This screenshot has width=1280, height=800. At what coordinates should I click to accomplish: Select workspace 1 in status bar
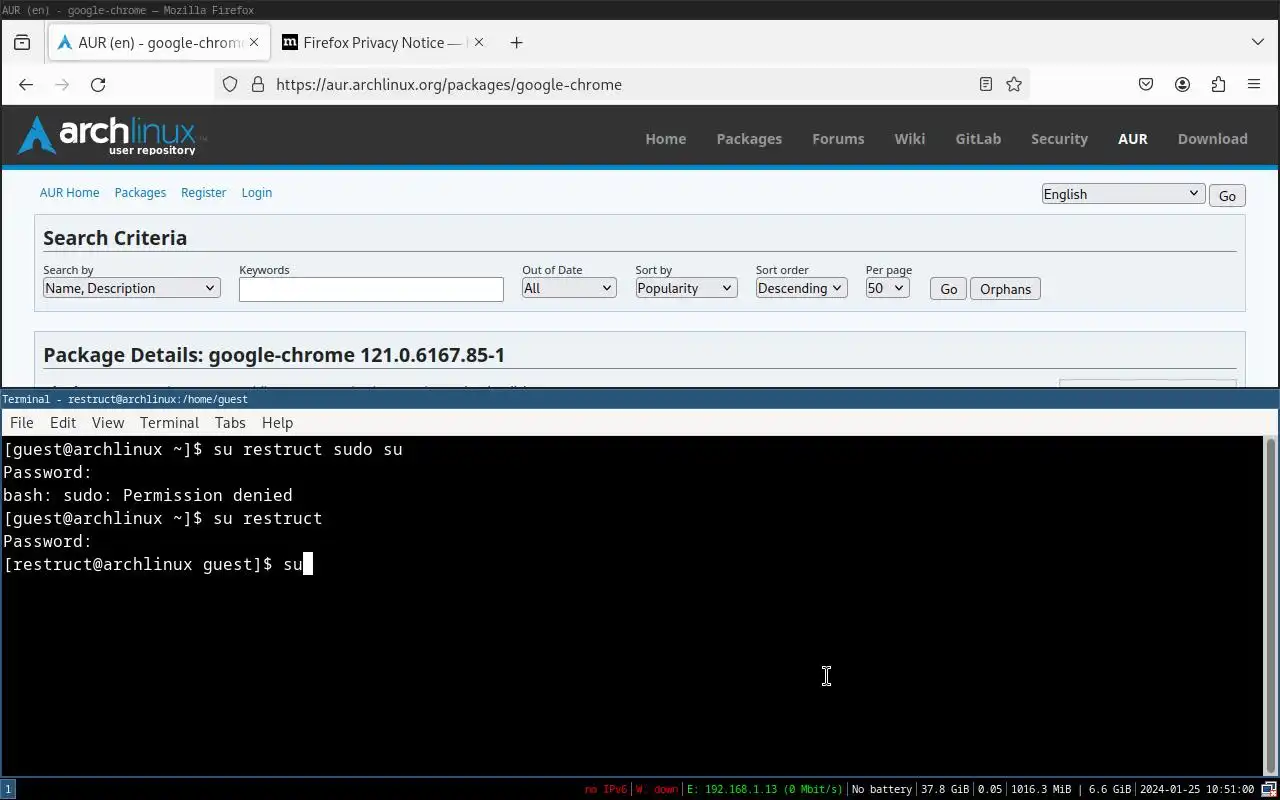coord(8,789)
